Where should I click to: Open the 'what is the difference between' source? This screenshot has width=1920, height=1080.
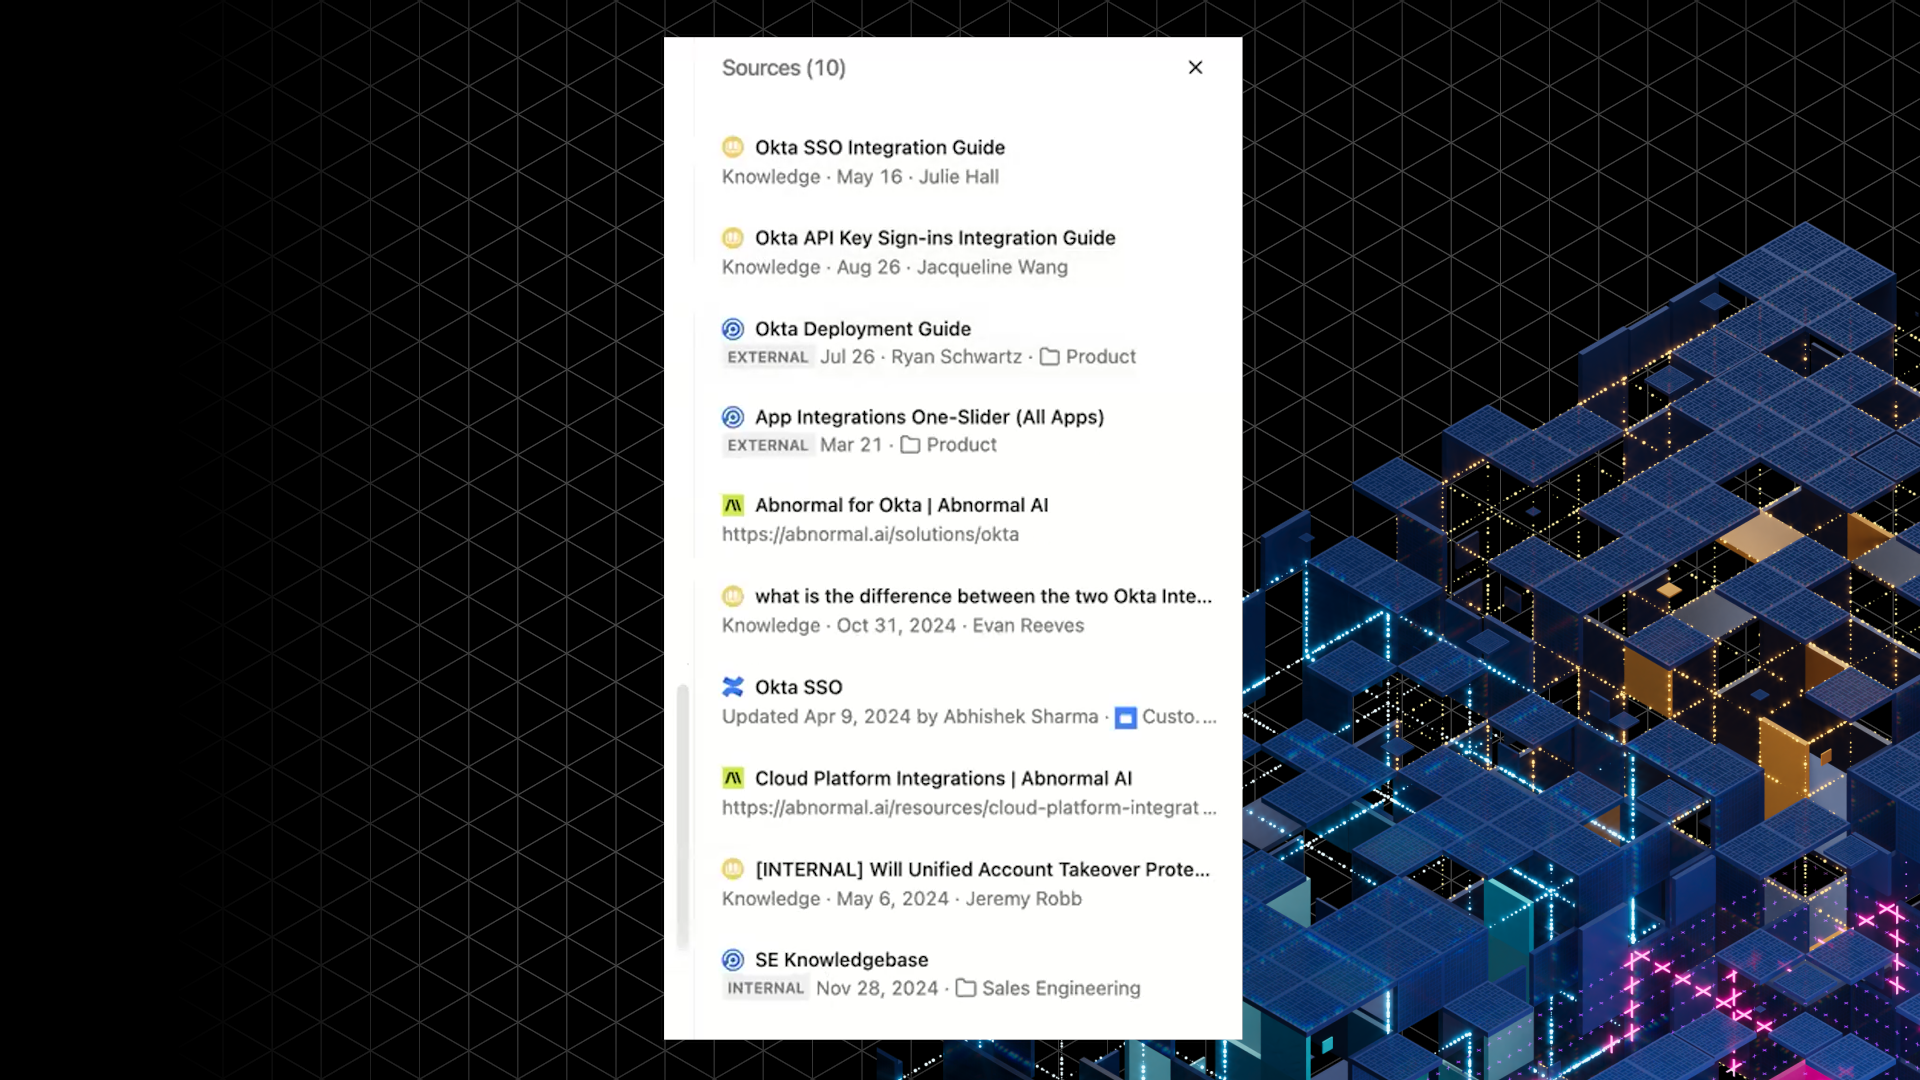tap(983, 596)
